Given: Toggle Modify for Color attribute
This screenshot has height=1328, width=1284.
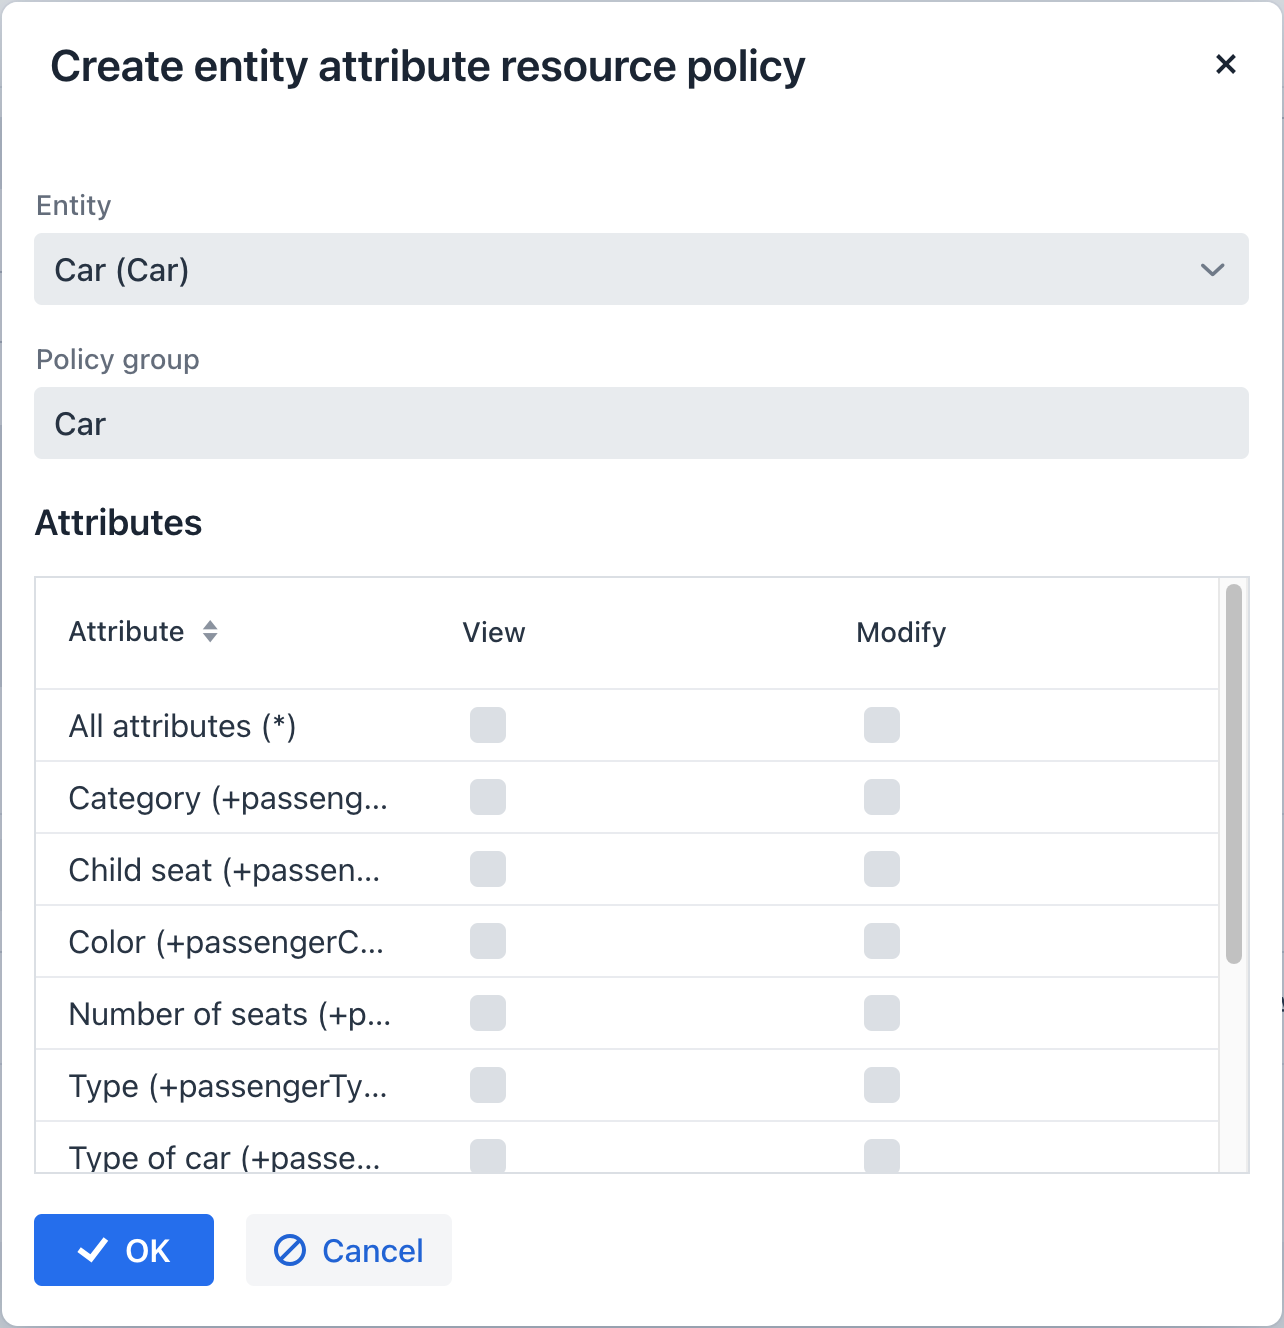Looking at the screenshot, I should click(881, 941).
